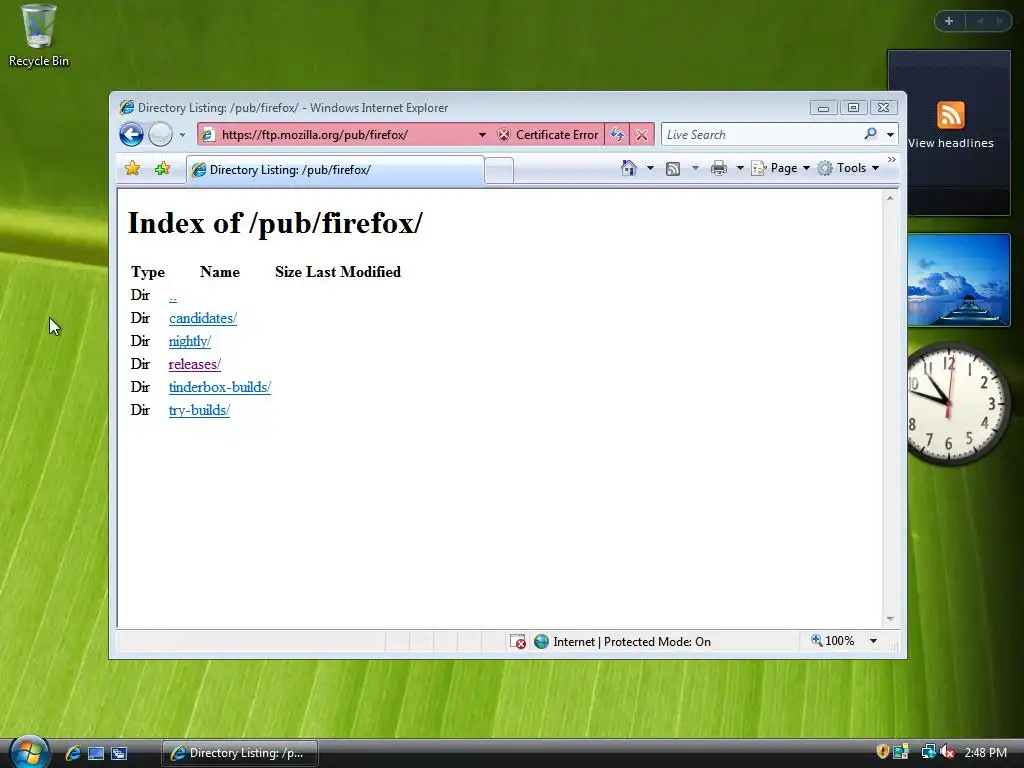The height and width of the screenshot is (768, 1024).
Task: Click the Last Modified column header
Action: (x=353, y=272)
